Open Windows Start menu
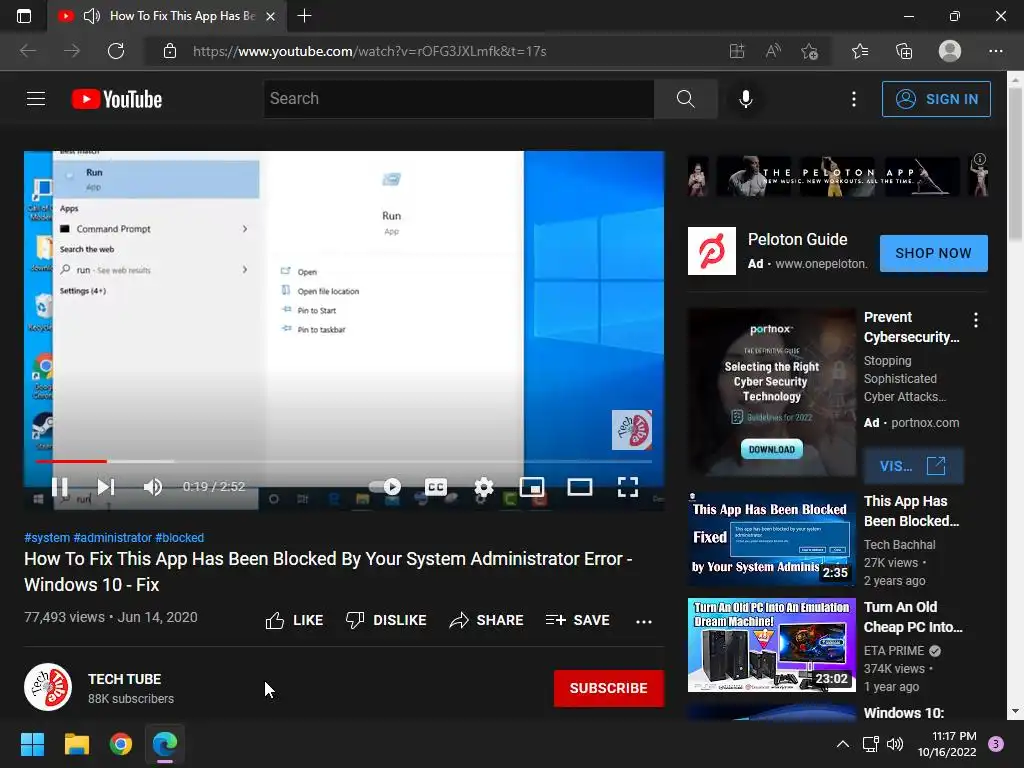This screenshot has height=768, width=1024. tap(32, 744)
